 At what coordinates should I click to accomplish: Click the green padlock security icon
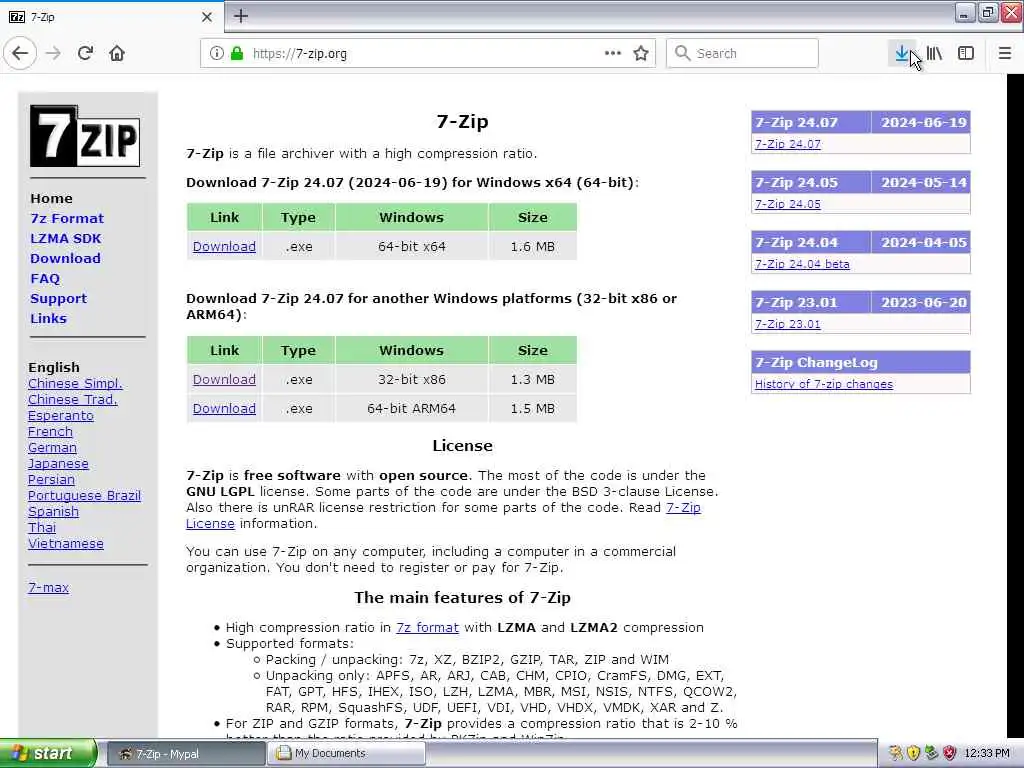(x=237, y=53)
